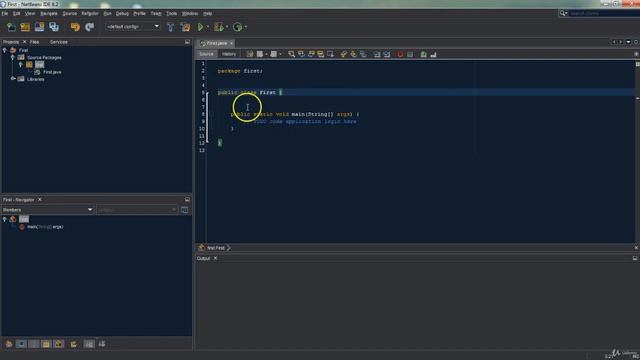
Task: Click the Stop Macro Recording icon
Action: [410, 54]
